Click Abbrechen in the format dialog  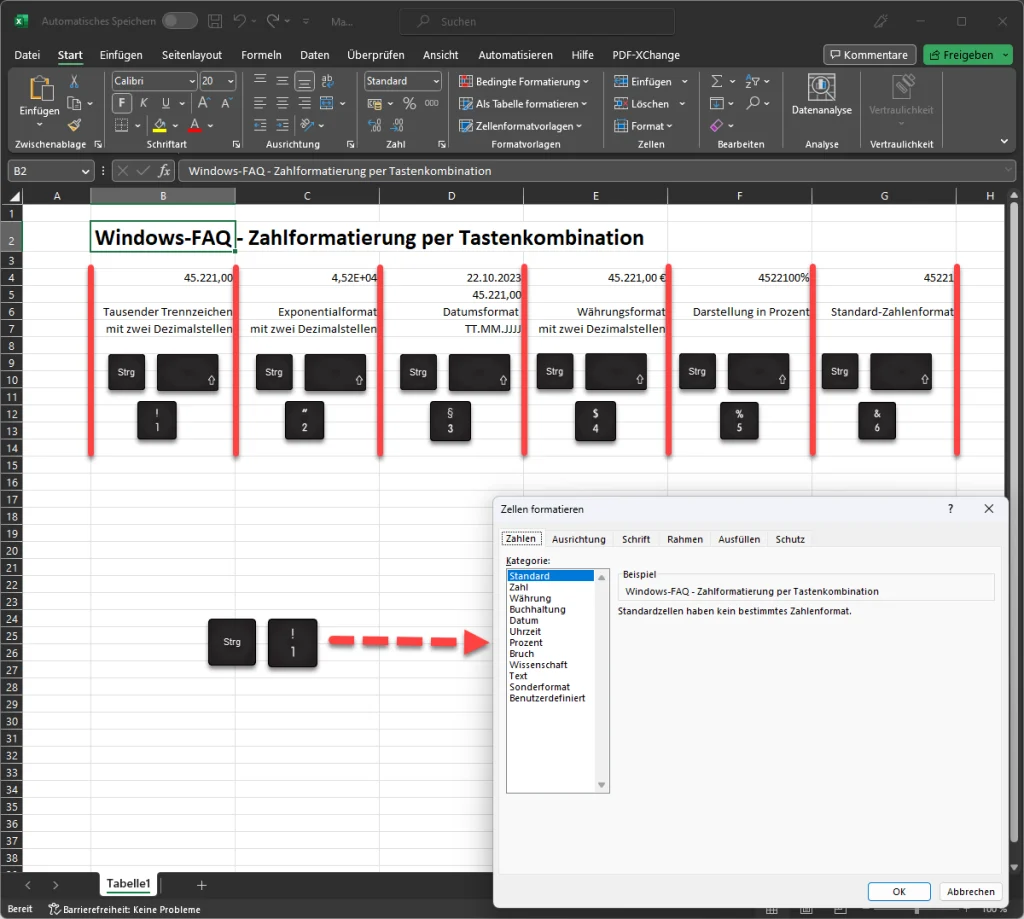970,892
